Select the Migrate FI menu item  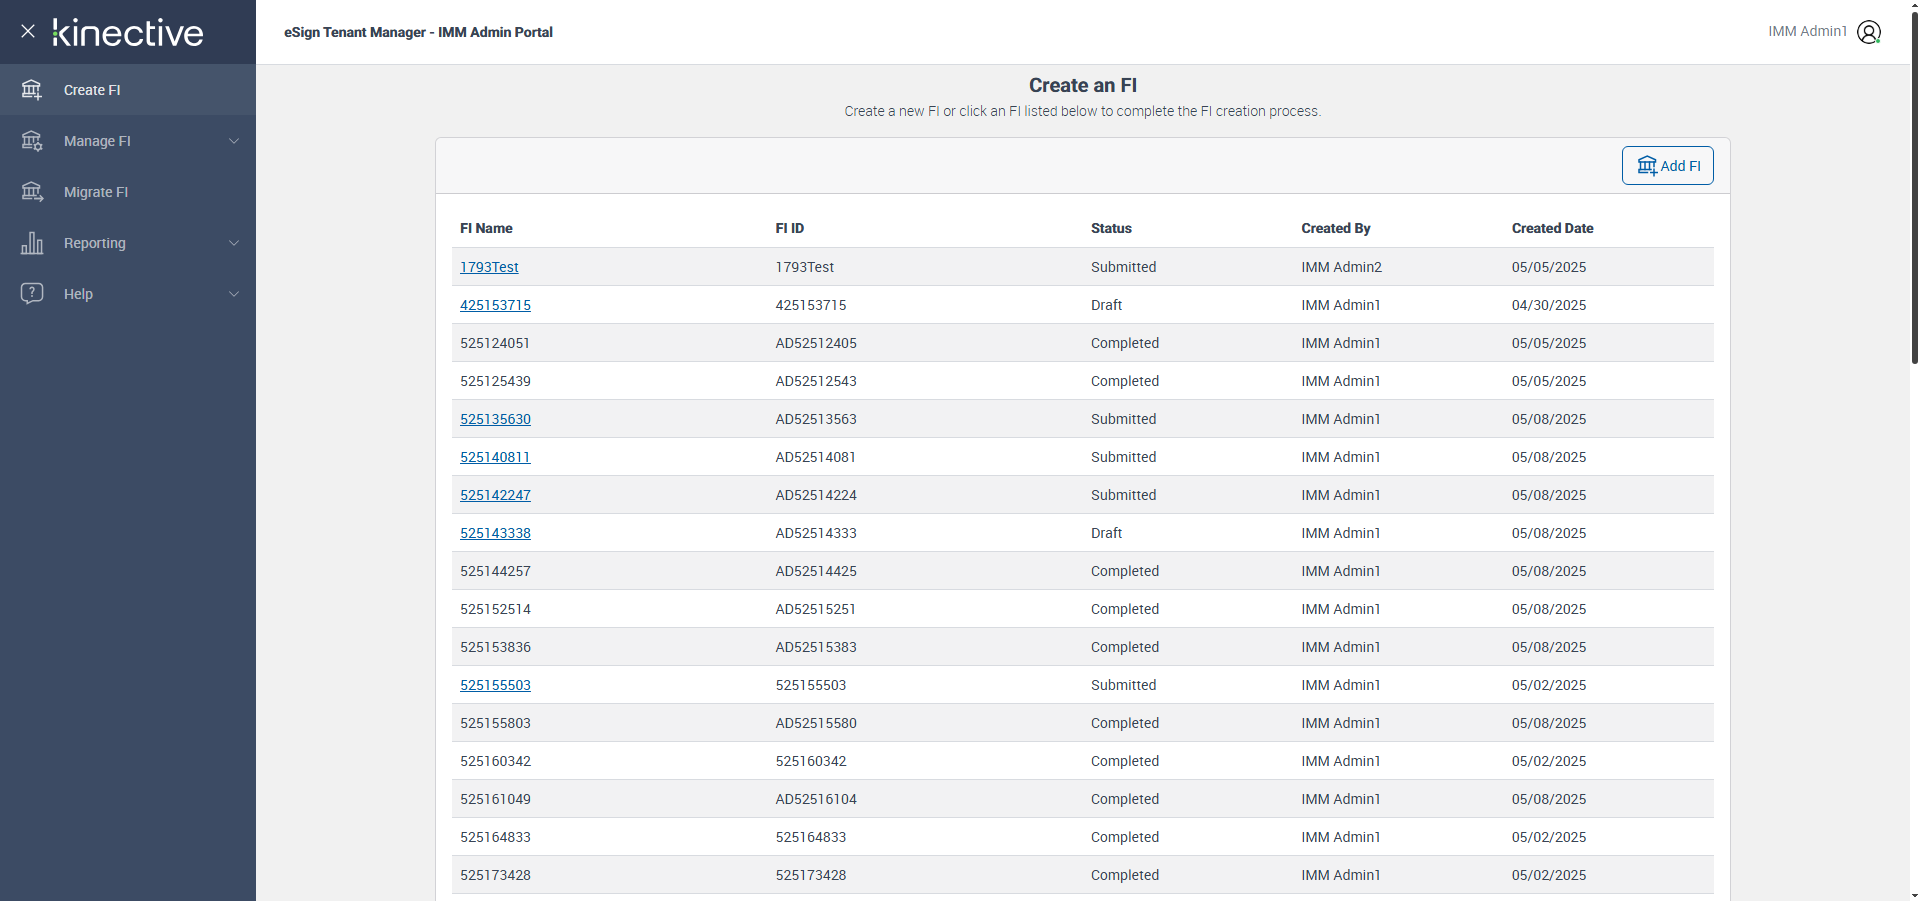pyautogui.click(x=96, y=192)
